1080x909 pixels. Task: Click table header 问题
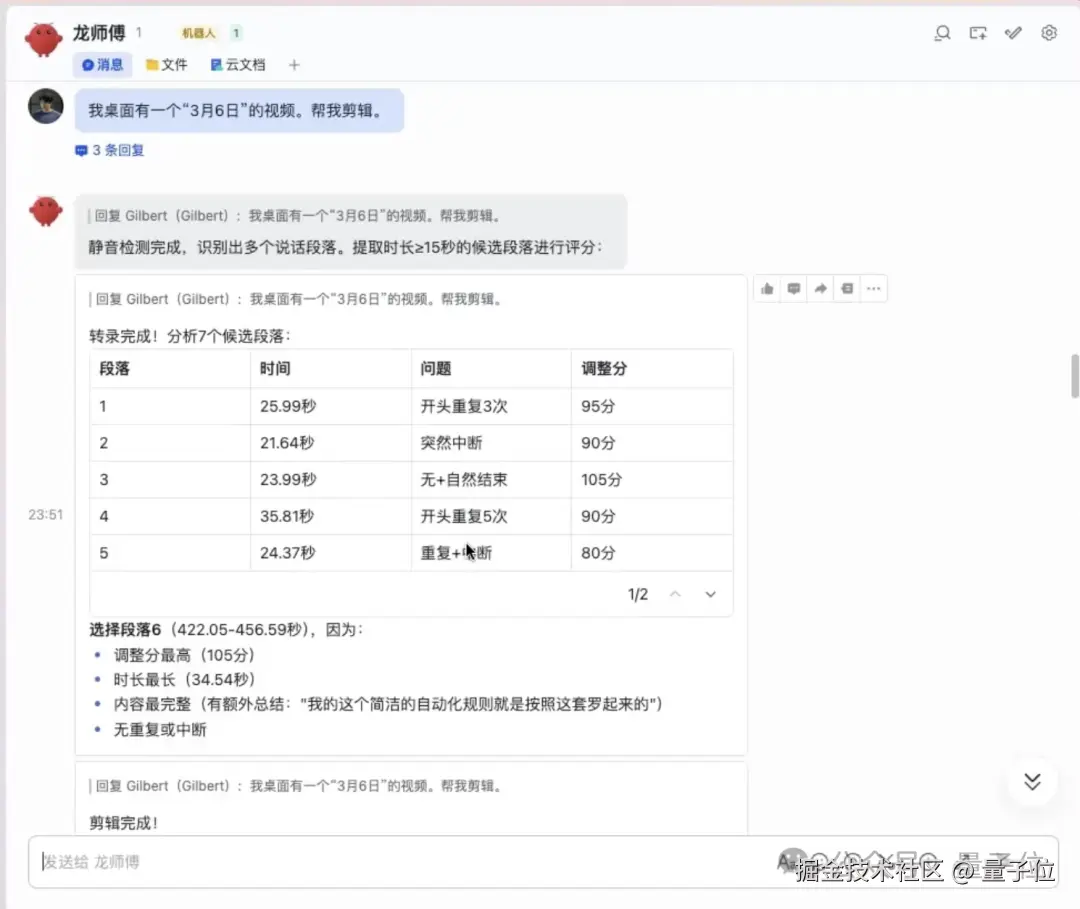435,368
